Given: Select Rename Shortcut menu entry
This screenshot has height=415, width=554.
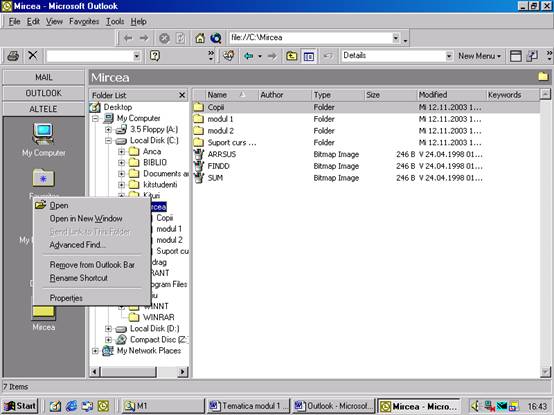Looking at the screenshot, I should [x=92, y=278].
